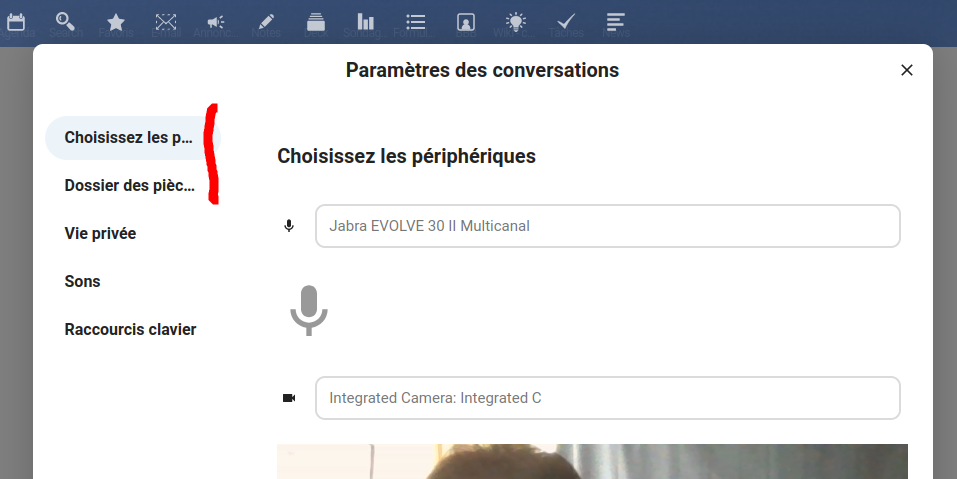Open the Integrated Camera selection dropdown

pos(607,398)
